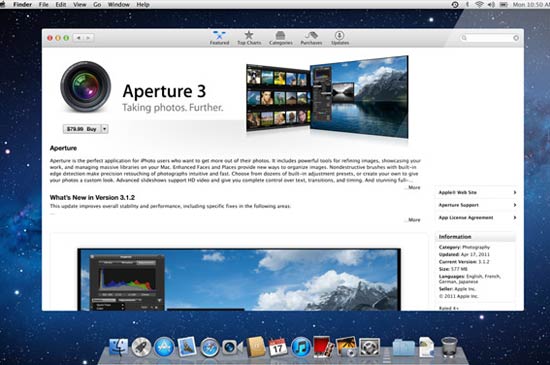This screenshot has width=550, height=365.
Task: Open Launchpad rocket icon in the Dock
Action: pos(141,347)
